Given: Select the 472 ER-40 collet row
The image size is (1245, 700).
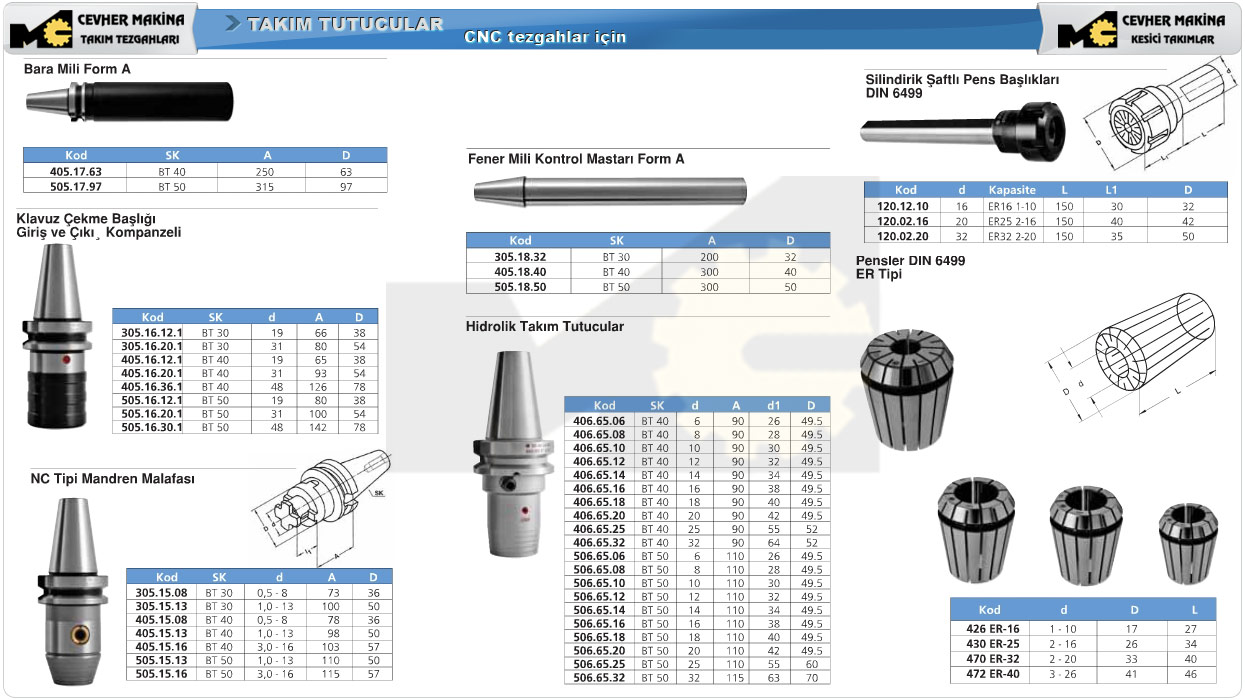Looking at the screenshot, I should click(x=1082, y=675).
